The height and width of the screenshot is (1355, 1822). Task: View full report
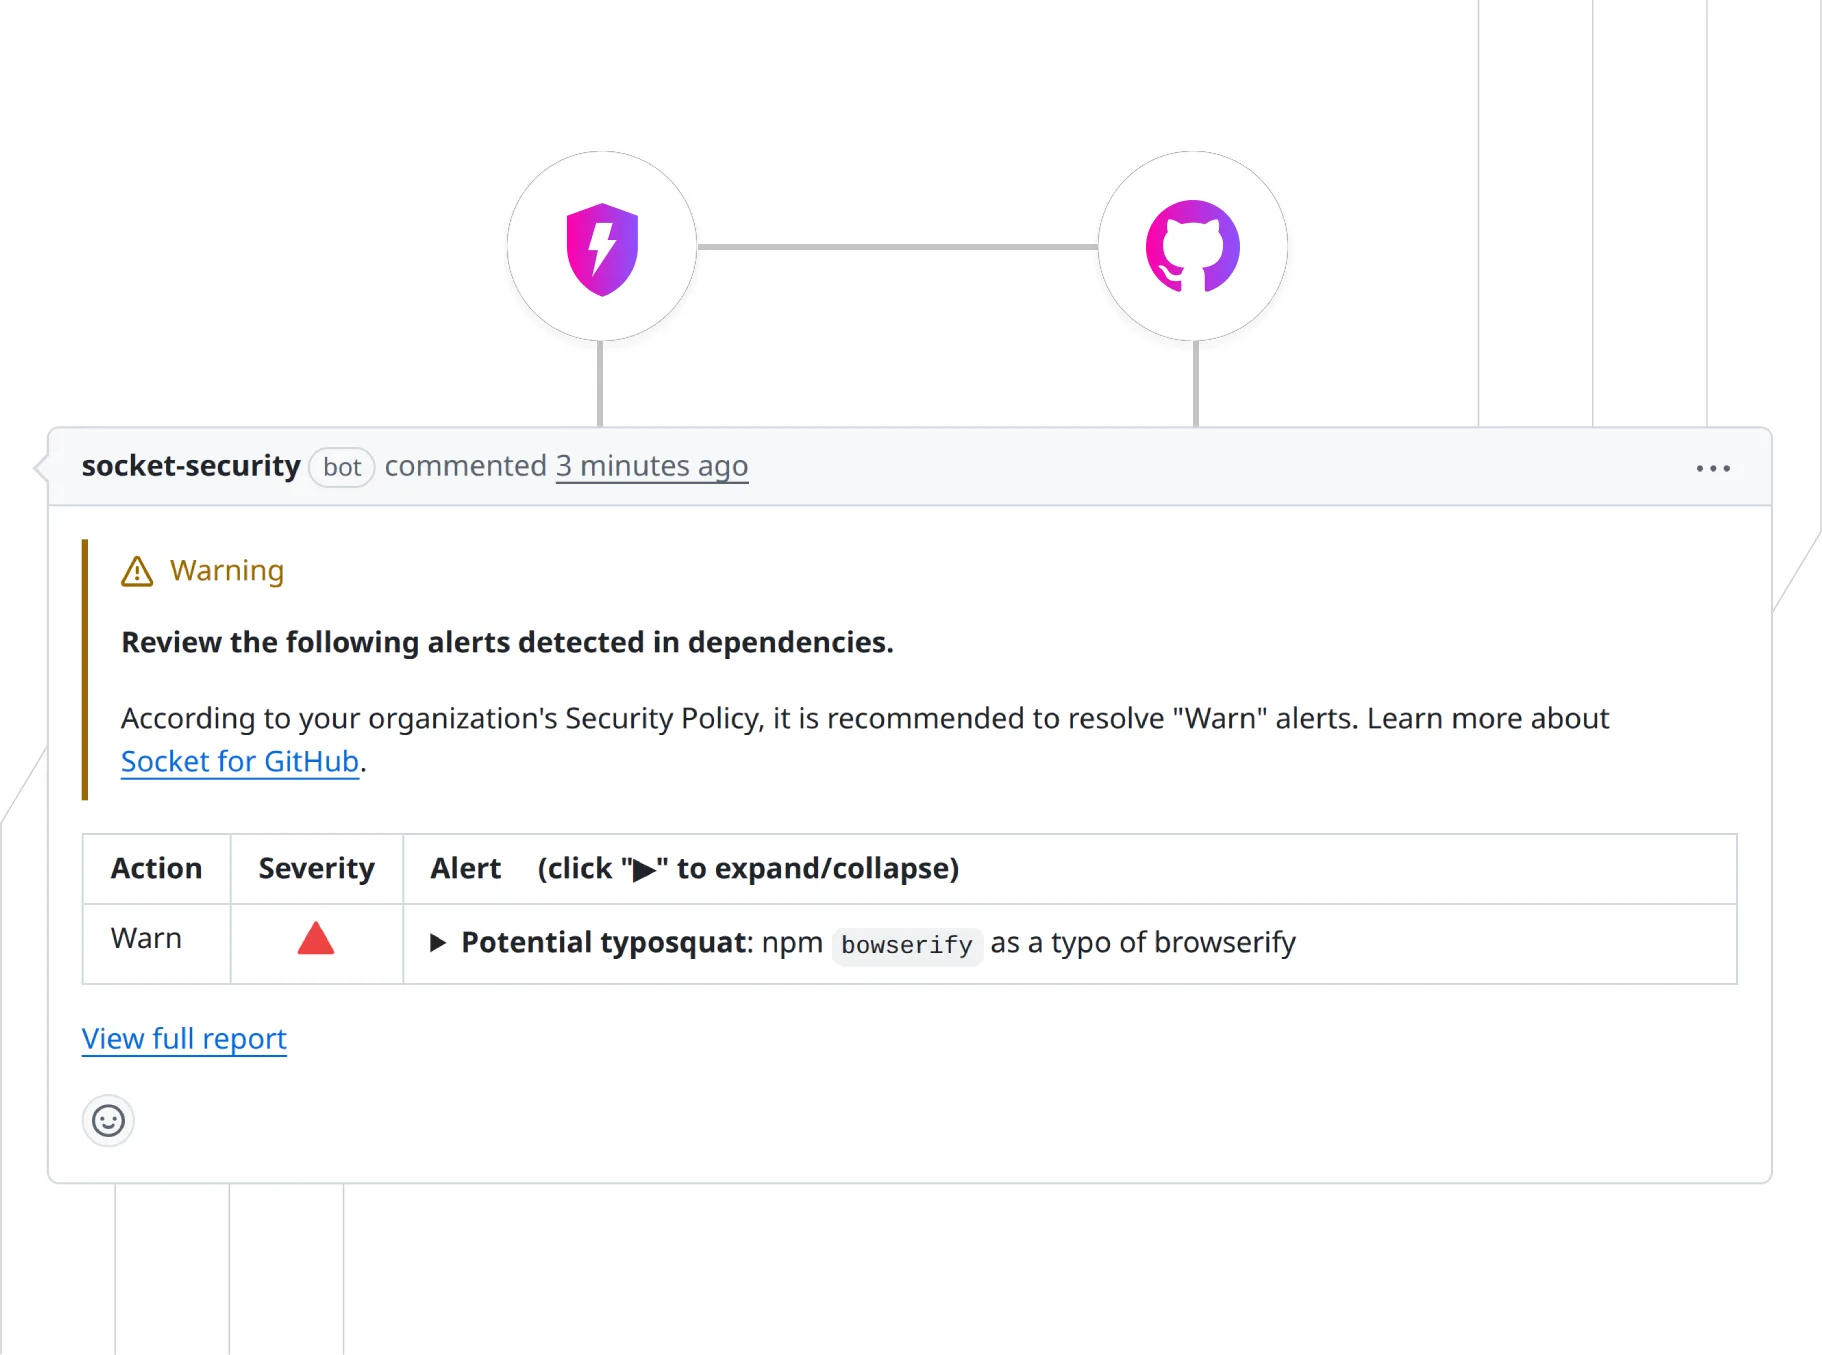pos(183,1038)
